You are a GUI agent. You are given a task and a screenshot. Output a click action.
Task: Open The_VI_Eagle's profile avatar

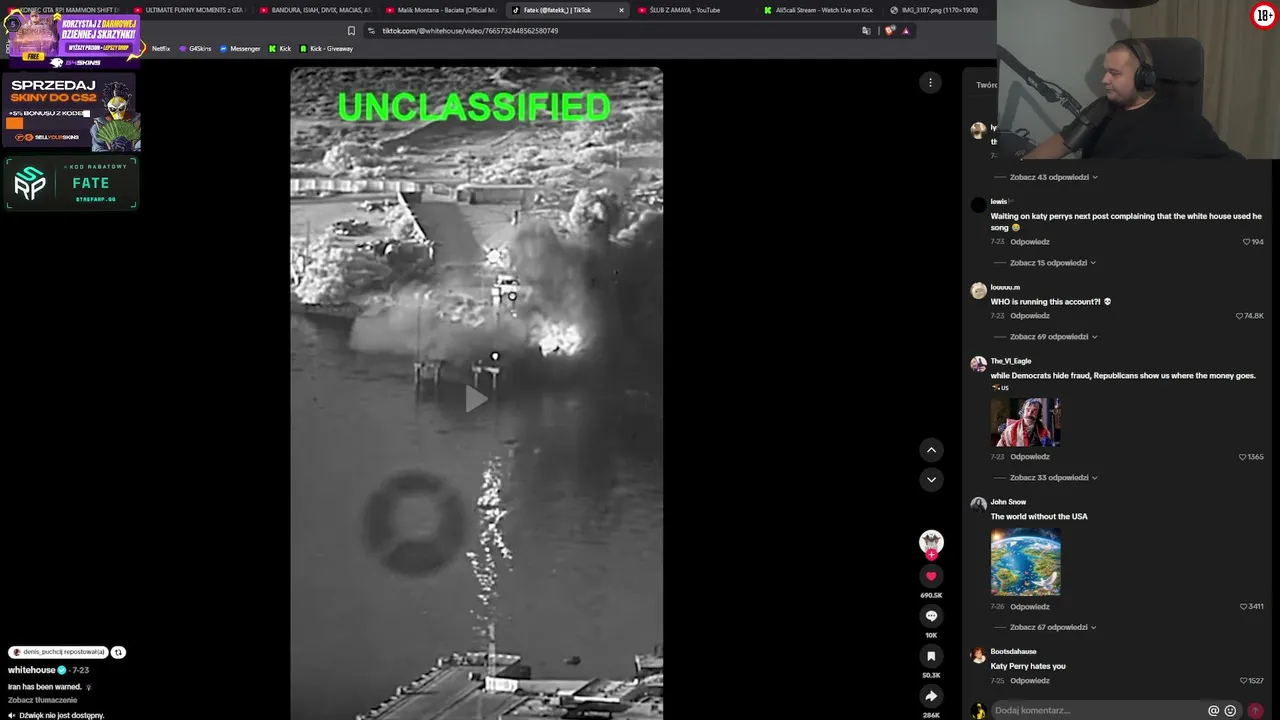pyautogui.click(x=978, y=365)
